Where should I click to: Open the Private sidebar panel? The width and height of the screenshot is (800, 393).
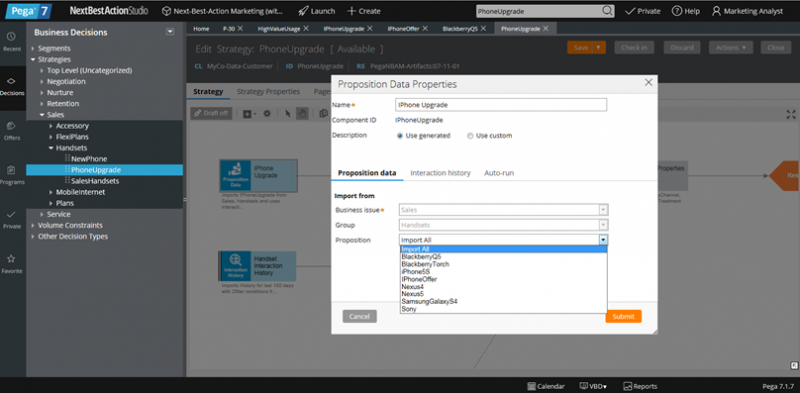click(12, 219)
